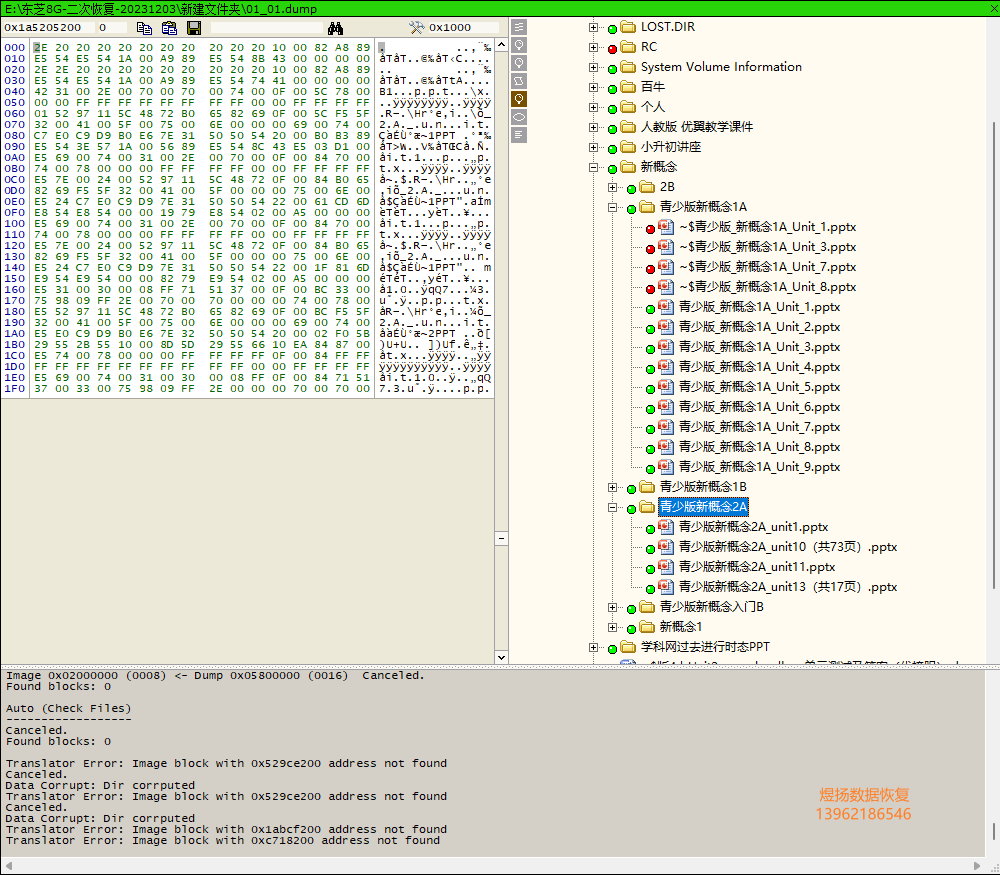Save dump using the floppy disk icon

[x=194, y=28]
